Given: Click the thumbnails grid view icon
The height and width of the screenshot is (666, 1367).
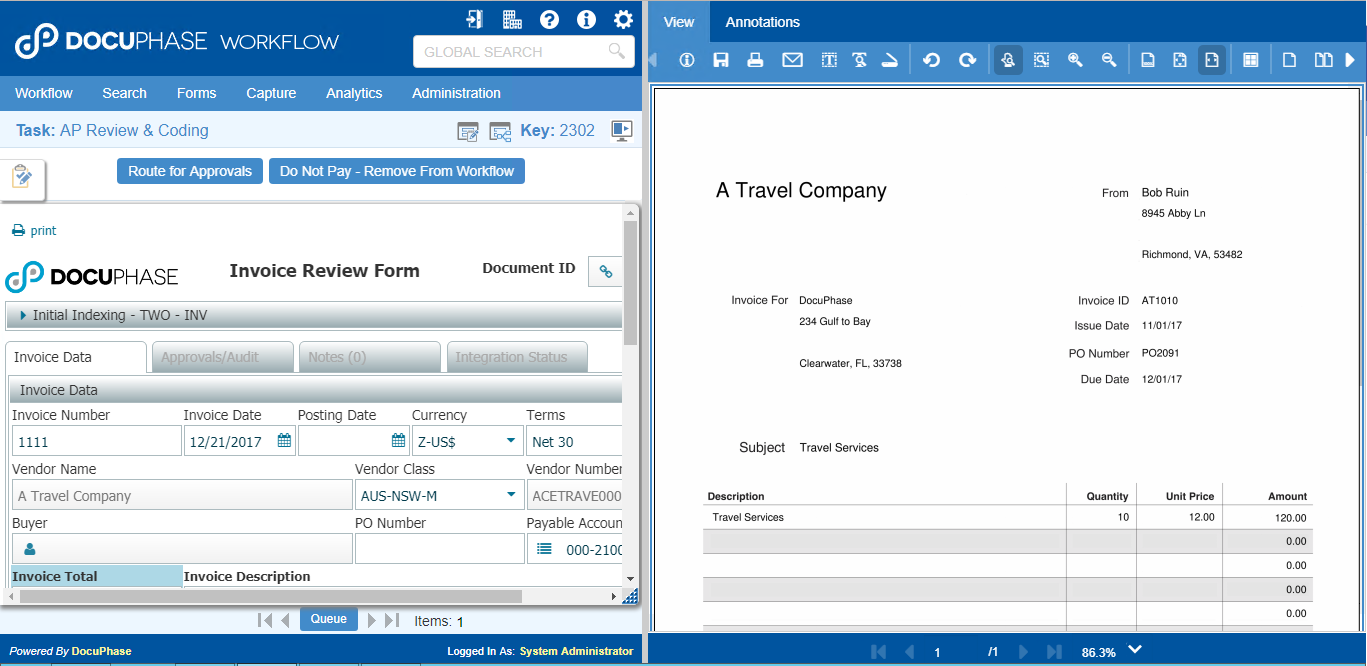Looking at the screenshot, I should [1251, 60].
